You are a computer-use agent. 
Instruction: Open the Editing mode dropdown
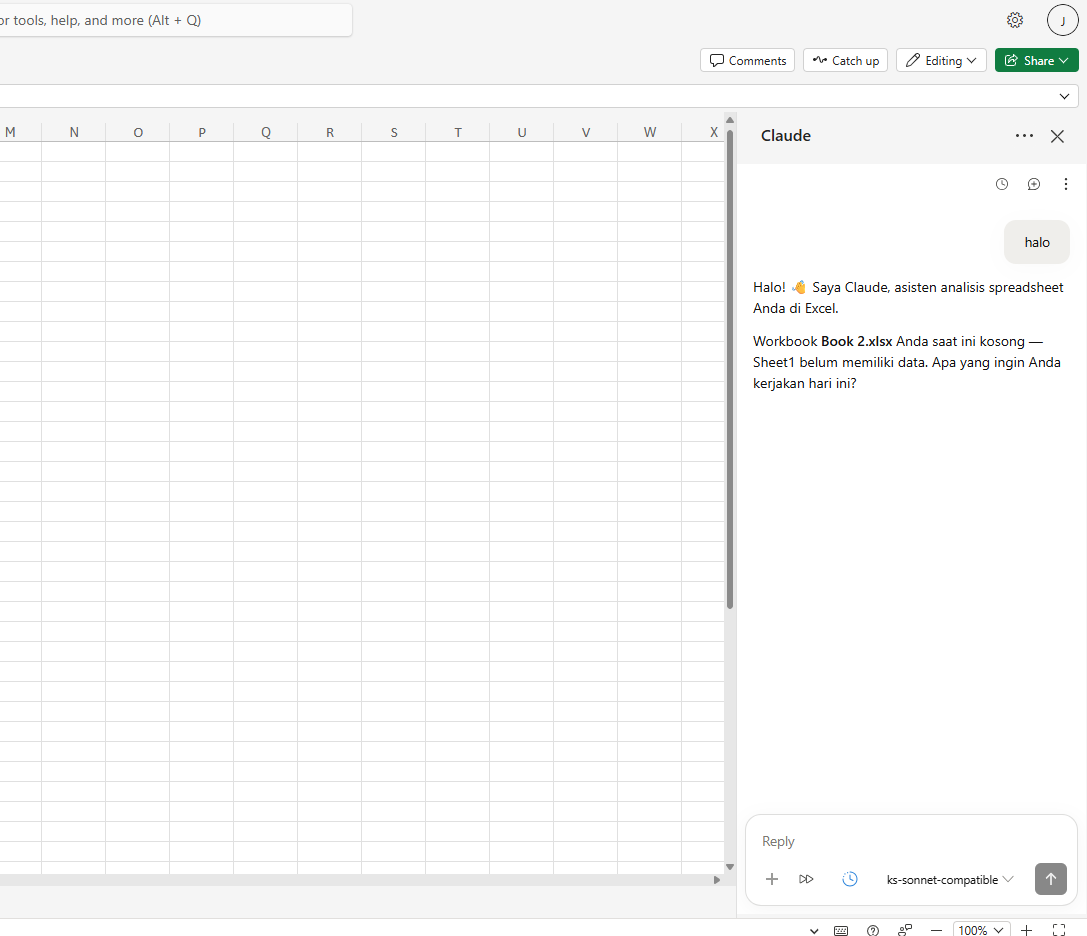pyautogui.click(x=941, y=60)
